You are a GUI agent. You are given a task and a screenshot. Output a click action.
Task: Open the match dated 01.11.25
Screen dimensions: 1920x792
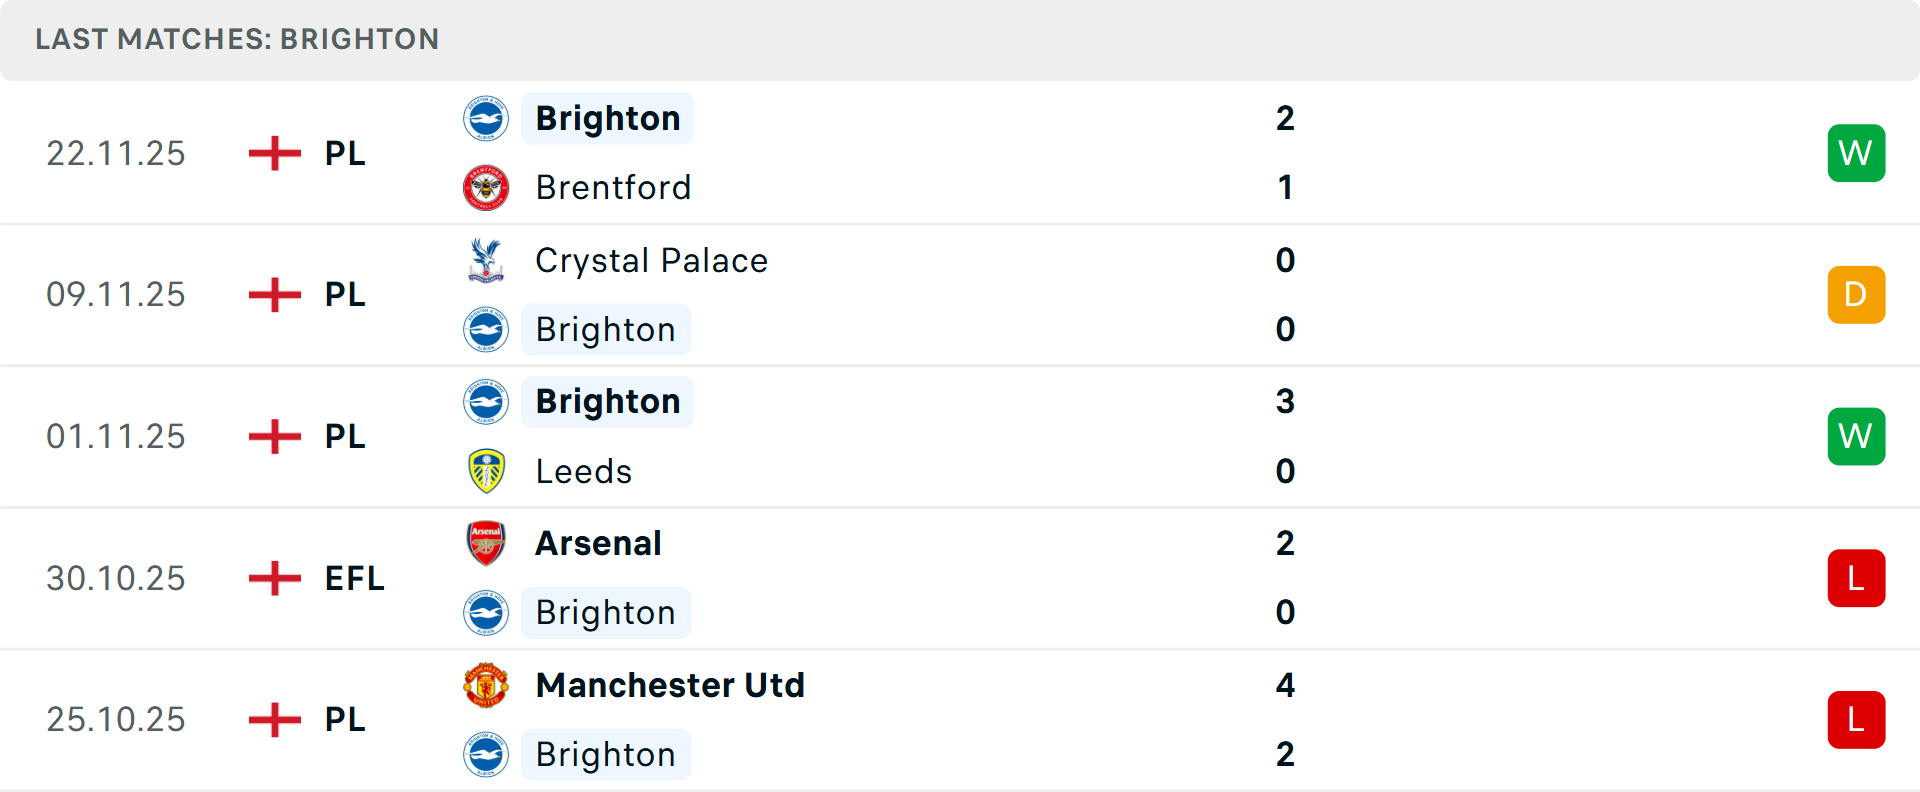(x=116, y=437)
